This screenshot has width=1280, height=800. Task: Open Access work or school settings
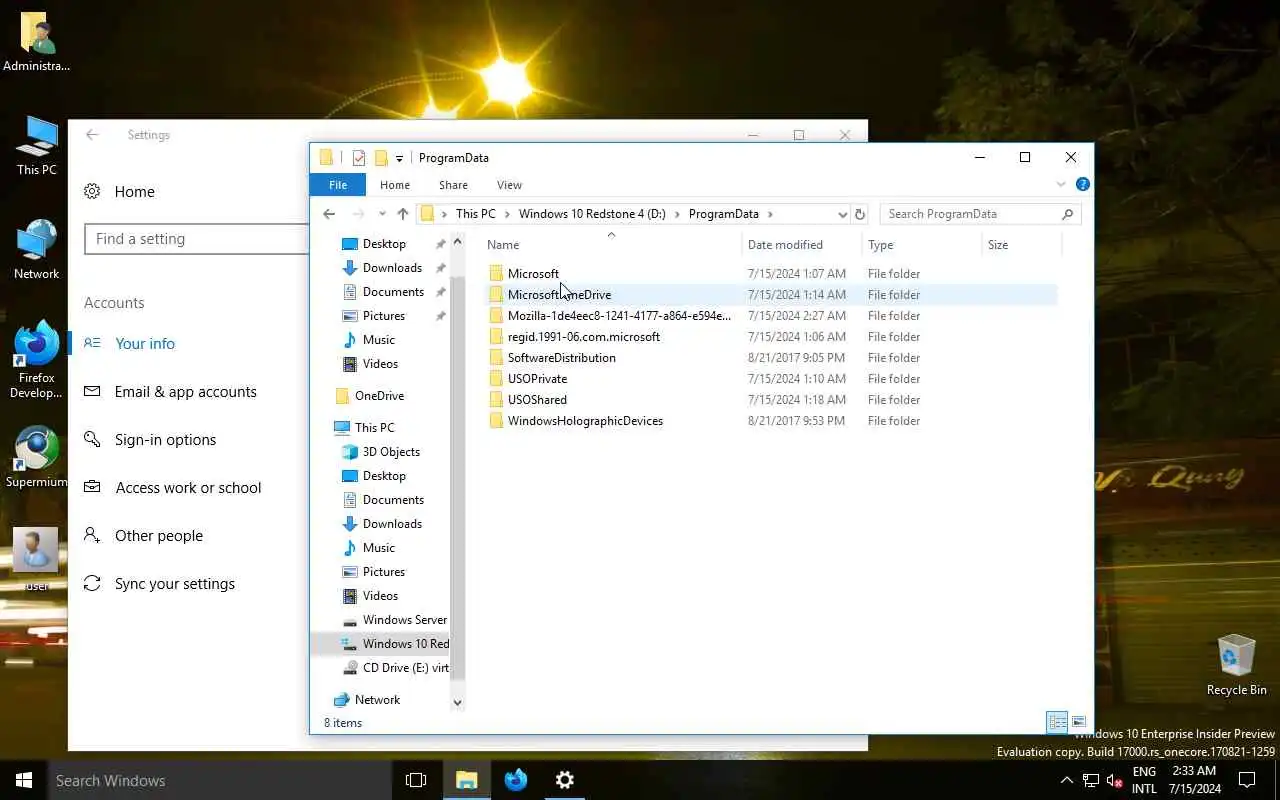(188, 488)
